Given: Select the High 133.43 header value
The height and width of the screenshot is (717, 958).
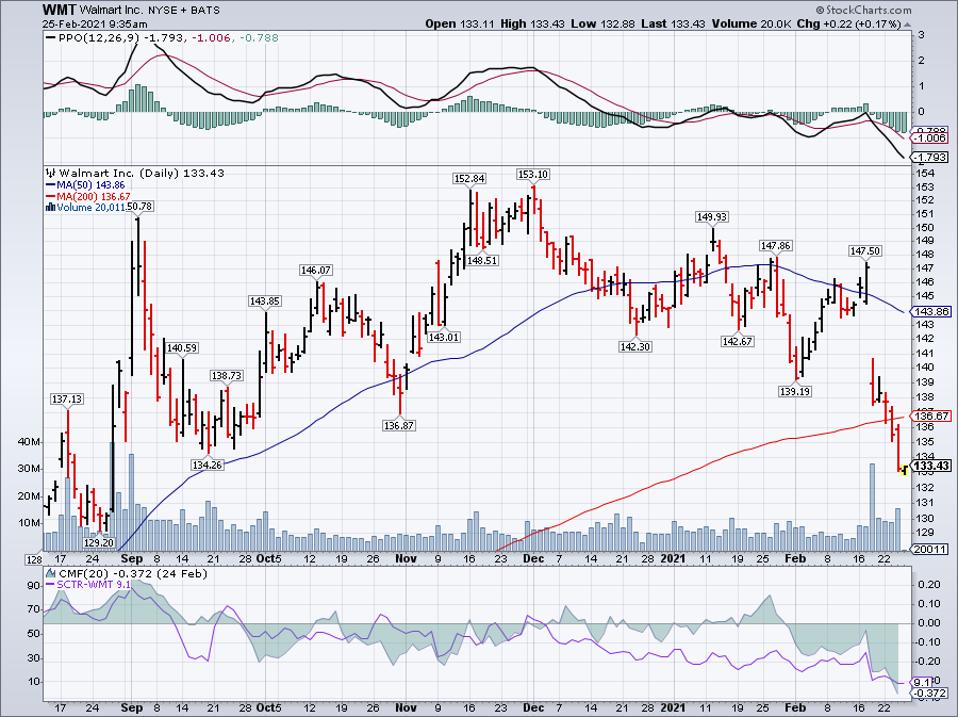Looking at the screenshot, I should (x=533, y=24).
